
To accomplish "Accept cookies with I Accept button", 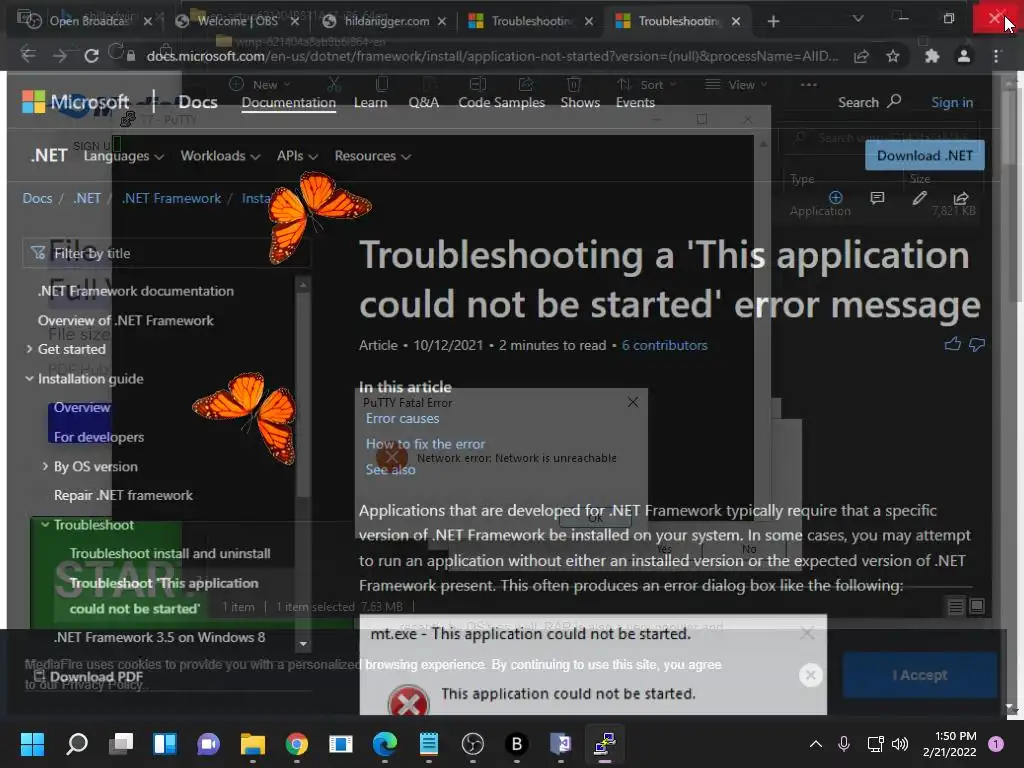I will 919,675.
